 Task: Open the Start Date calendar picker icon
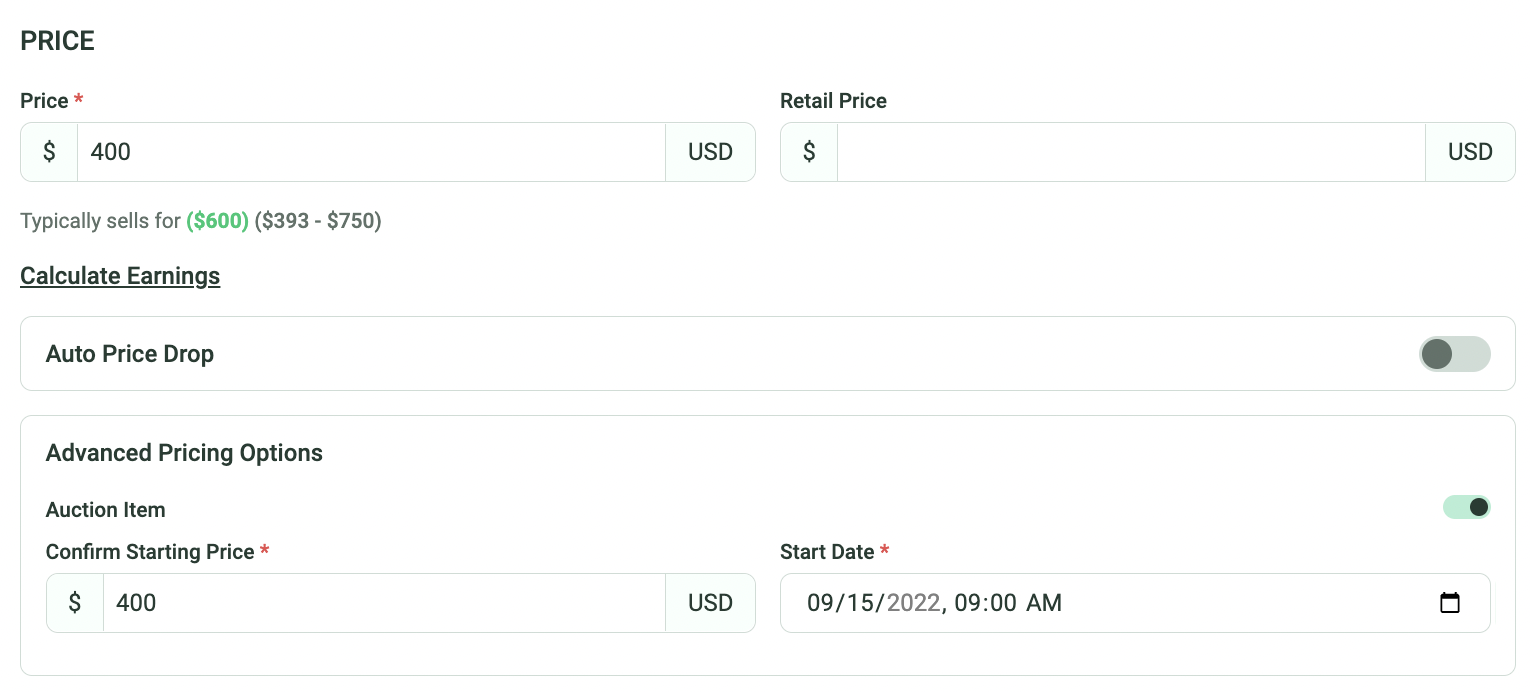coord(1449,603)
